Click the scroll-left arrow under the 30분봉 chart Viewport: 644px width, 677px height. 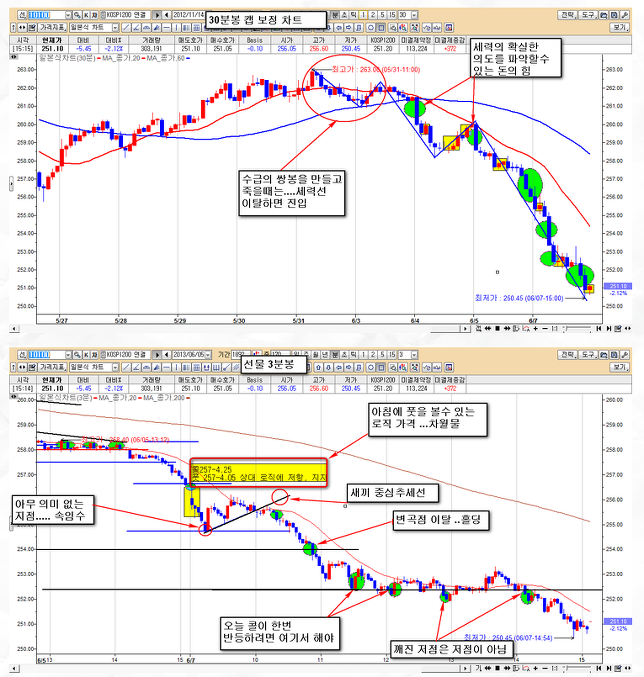tap(14, 329)
